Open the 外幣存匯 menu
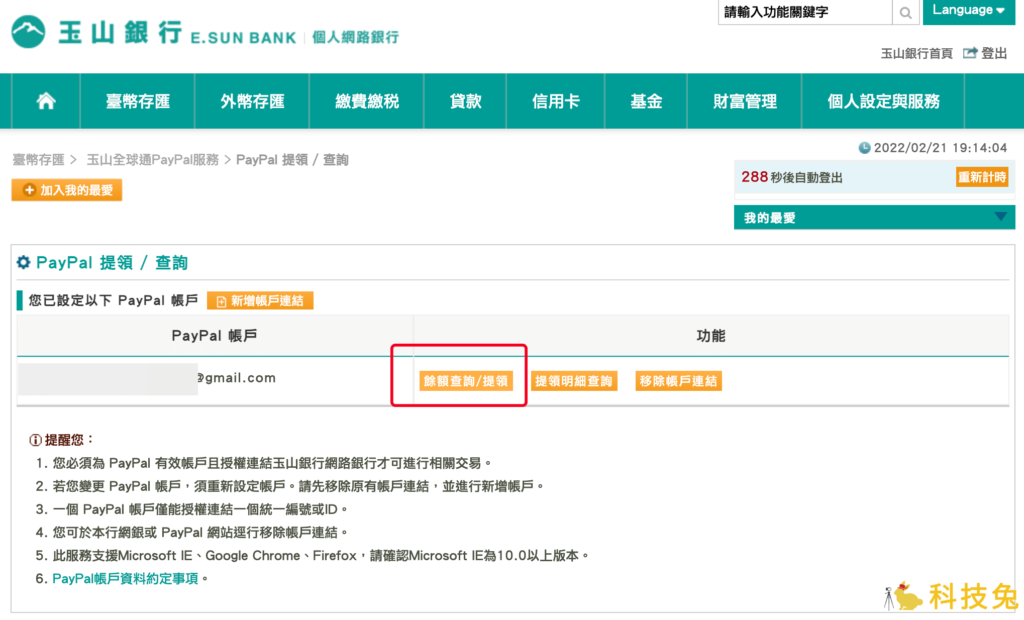Screen dimensions: 1024x620 [252, 101]
